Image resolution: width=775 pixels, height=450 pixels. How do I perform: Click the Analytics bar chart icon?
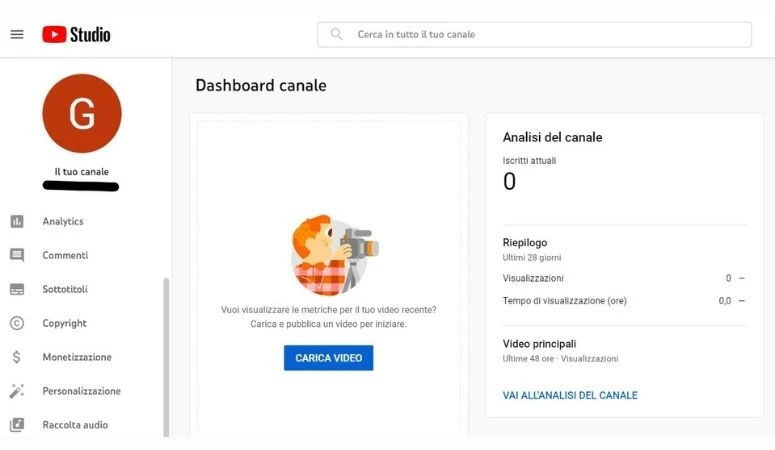pos(17,221)
